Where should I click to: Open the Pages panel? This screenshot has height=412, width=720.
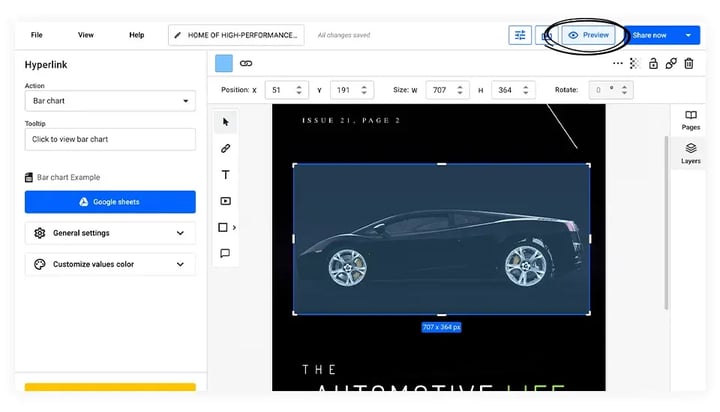click(691, 120)
